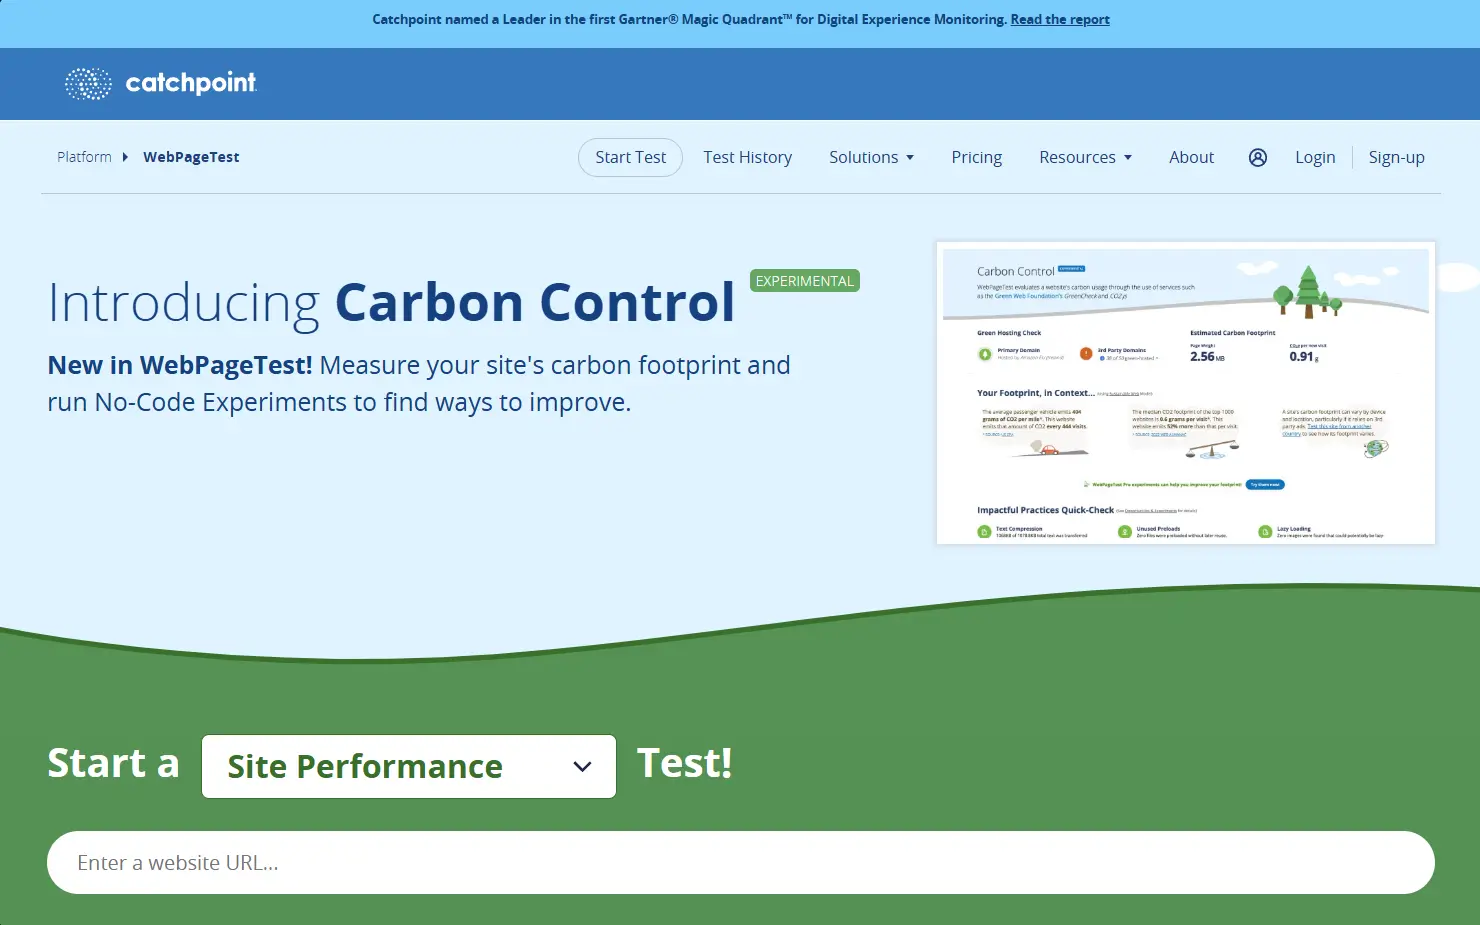Go to the About page
1480x925 pixels.
[1191, 157]
